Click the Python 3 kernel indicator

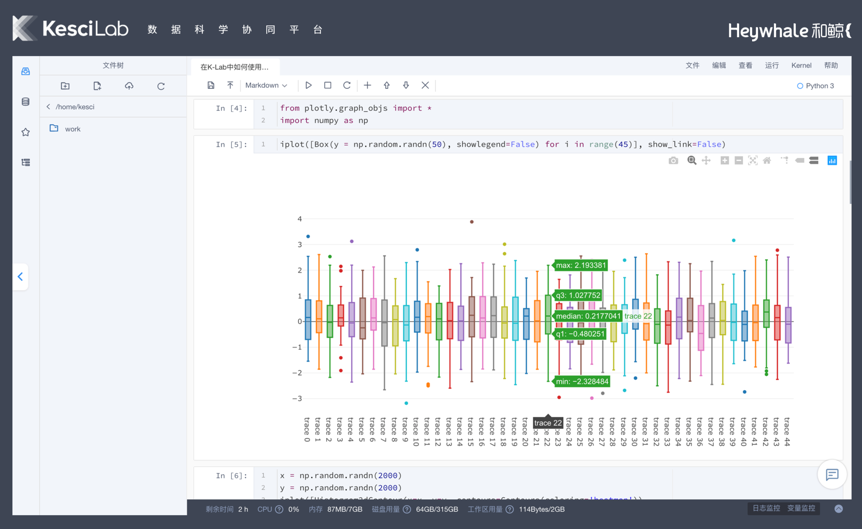tap(815, 86)
